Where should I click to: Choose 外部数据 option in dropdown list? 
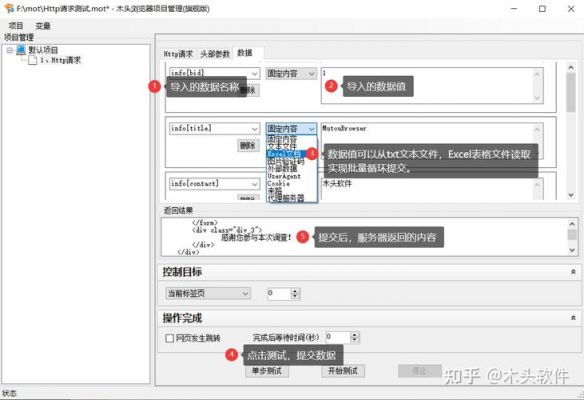[x=282, y=168]
